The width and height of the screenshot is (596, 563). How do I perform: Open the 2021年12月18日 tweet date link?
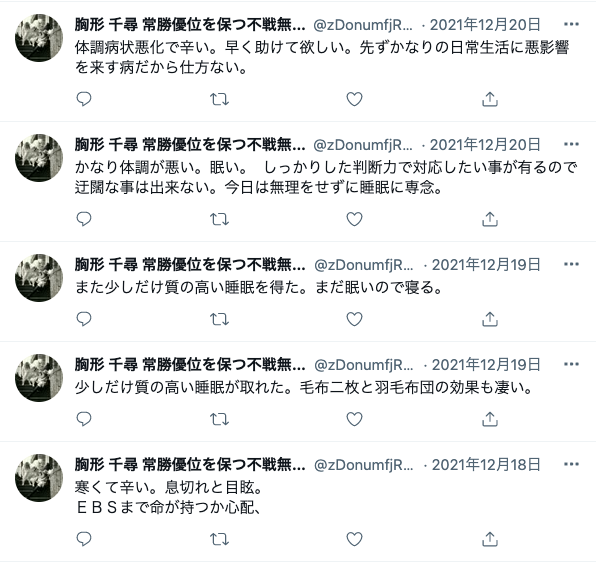point(486,465)
